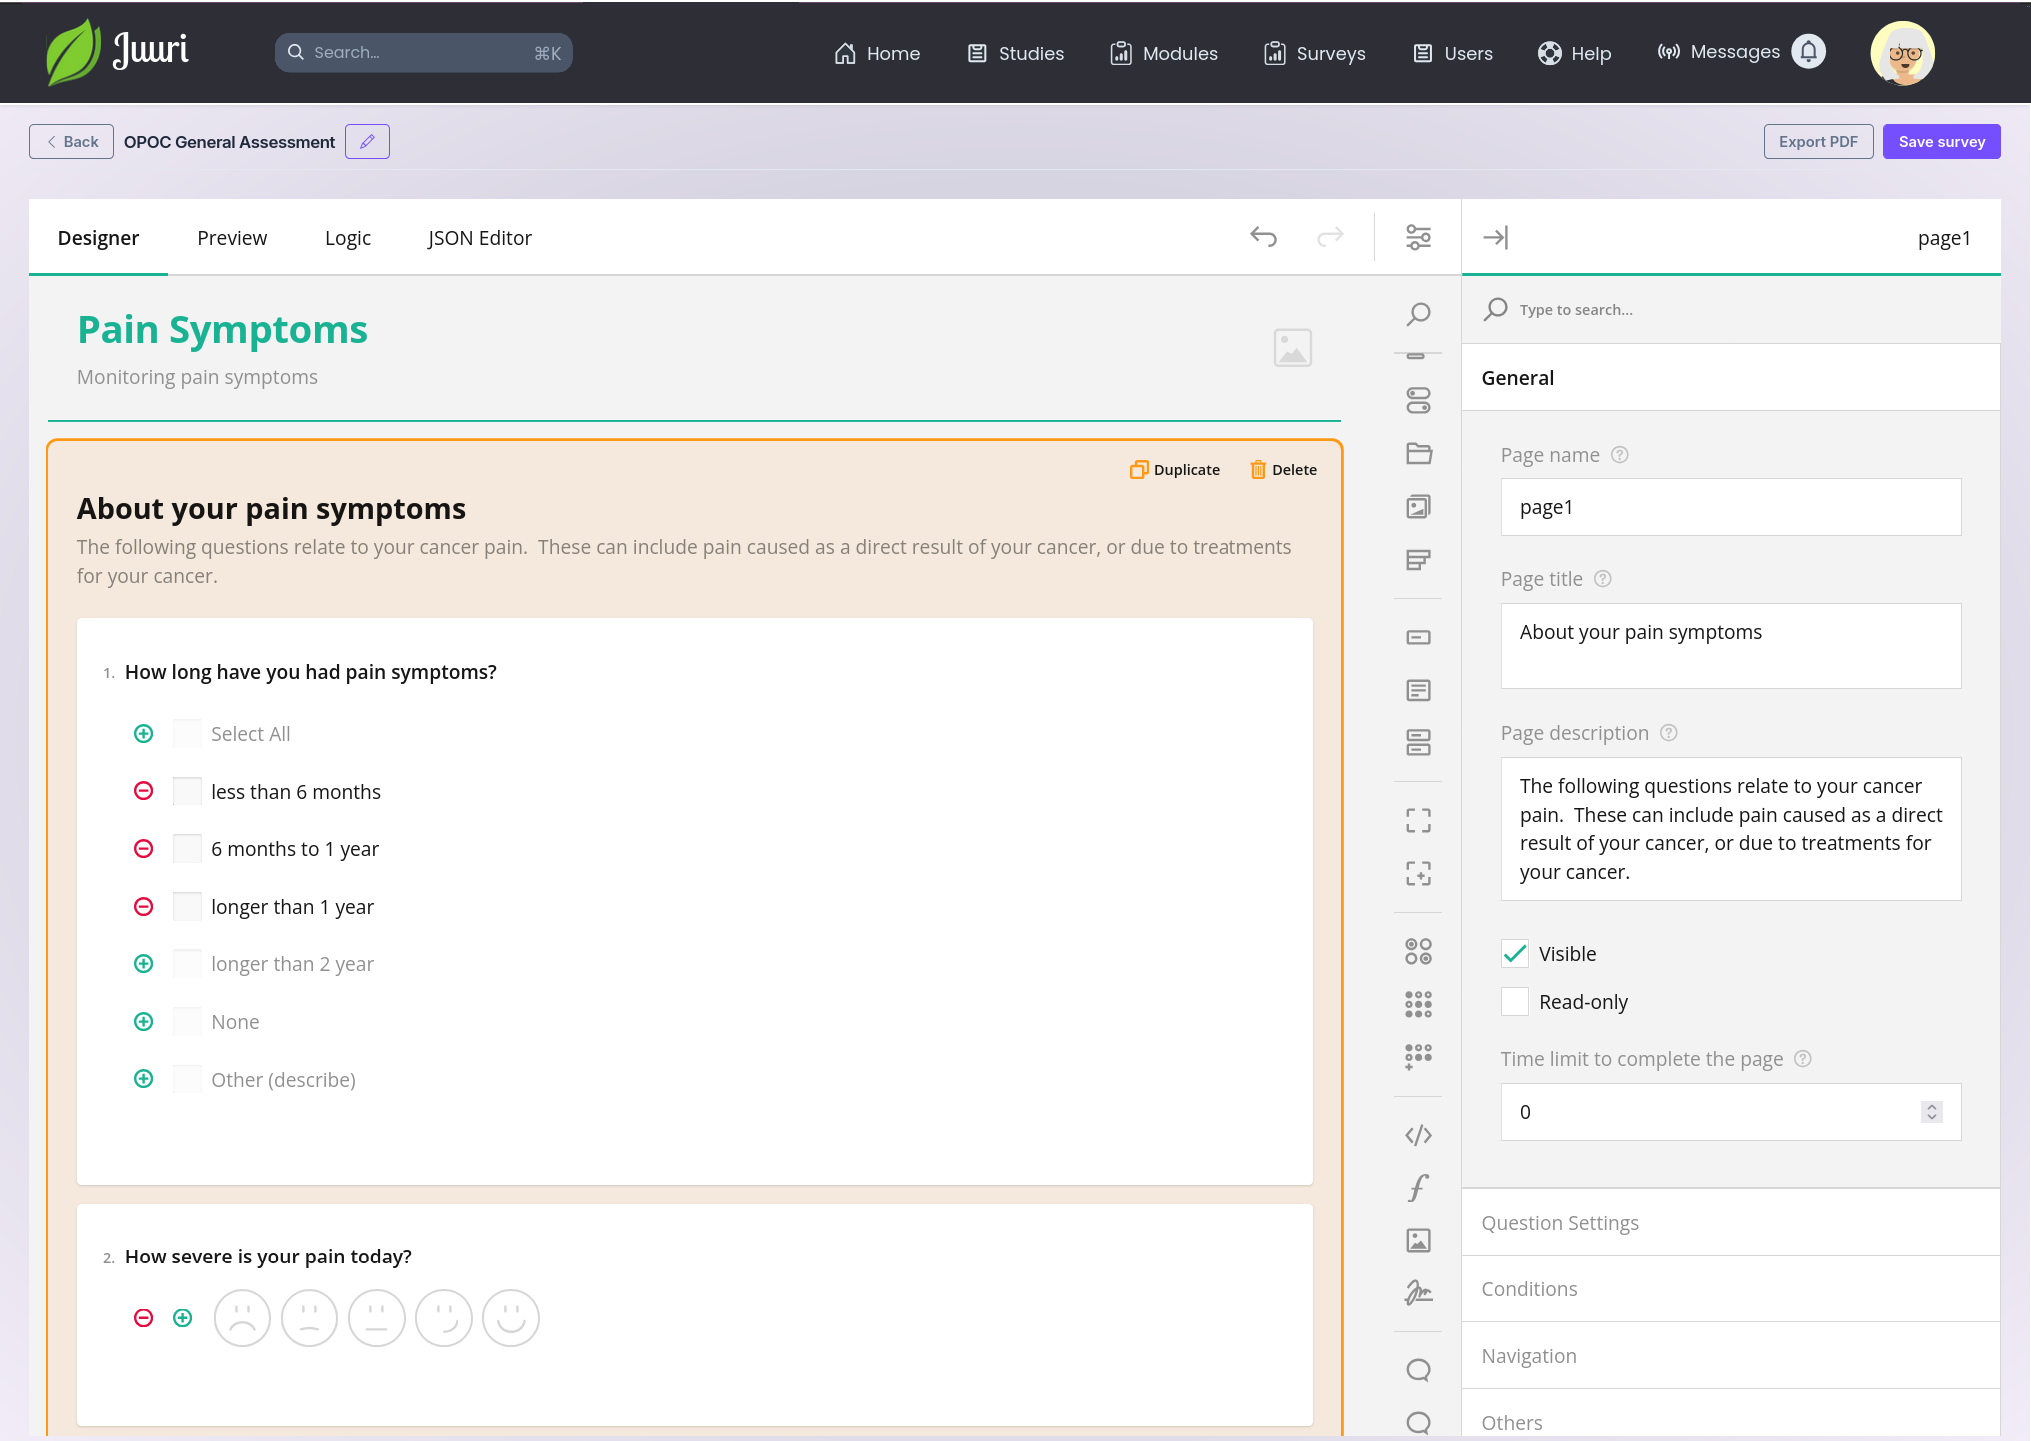Remove the 'longer than 1 year' choice
This screenshot has height=1441, width=2031.
tap(144, 906)
